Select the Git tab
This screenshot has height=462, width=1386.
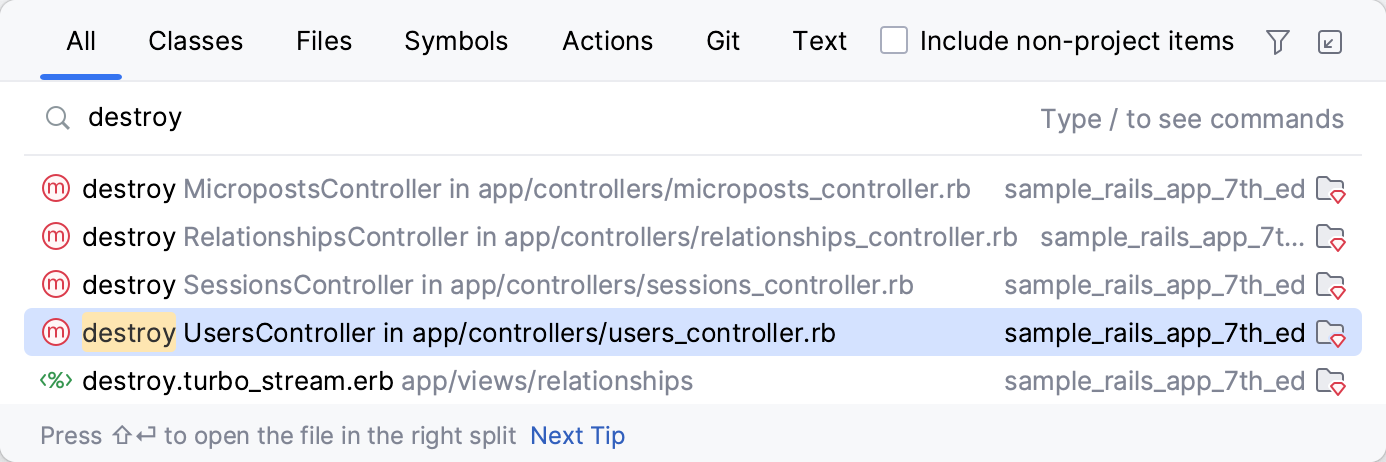723,41
